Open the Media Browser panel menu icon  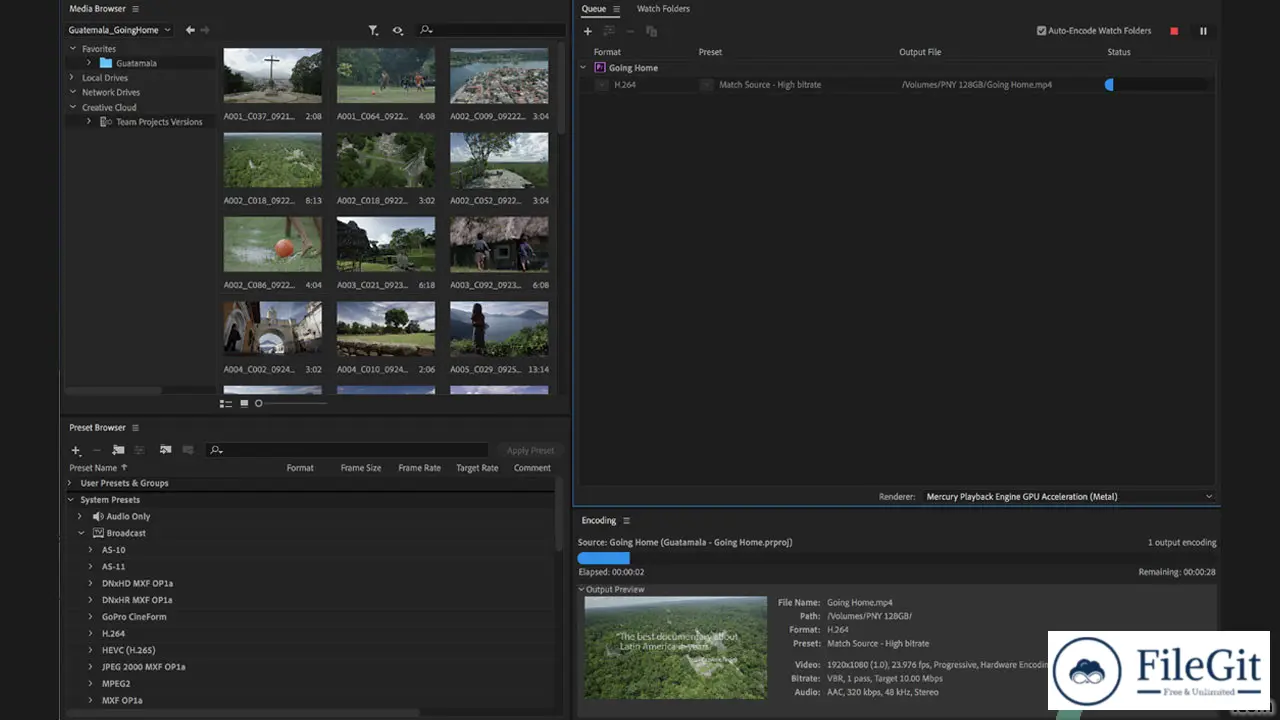point(135,9)
